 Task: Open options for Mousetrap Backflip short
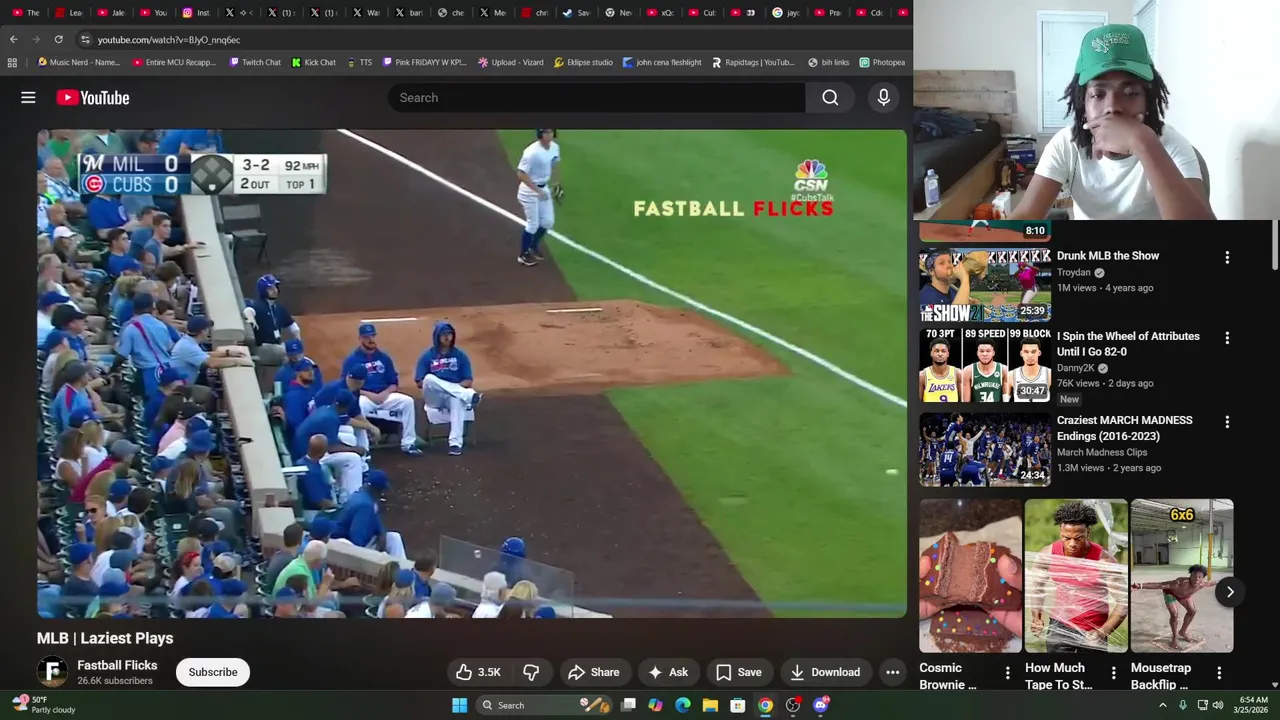(1219, 673)
